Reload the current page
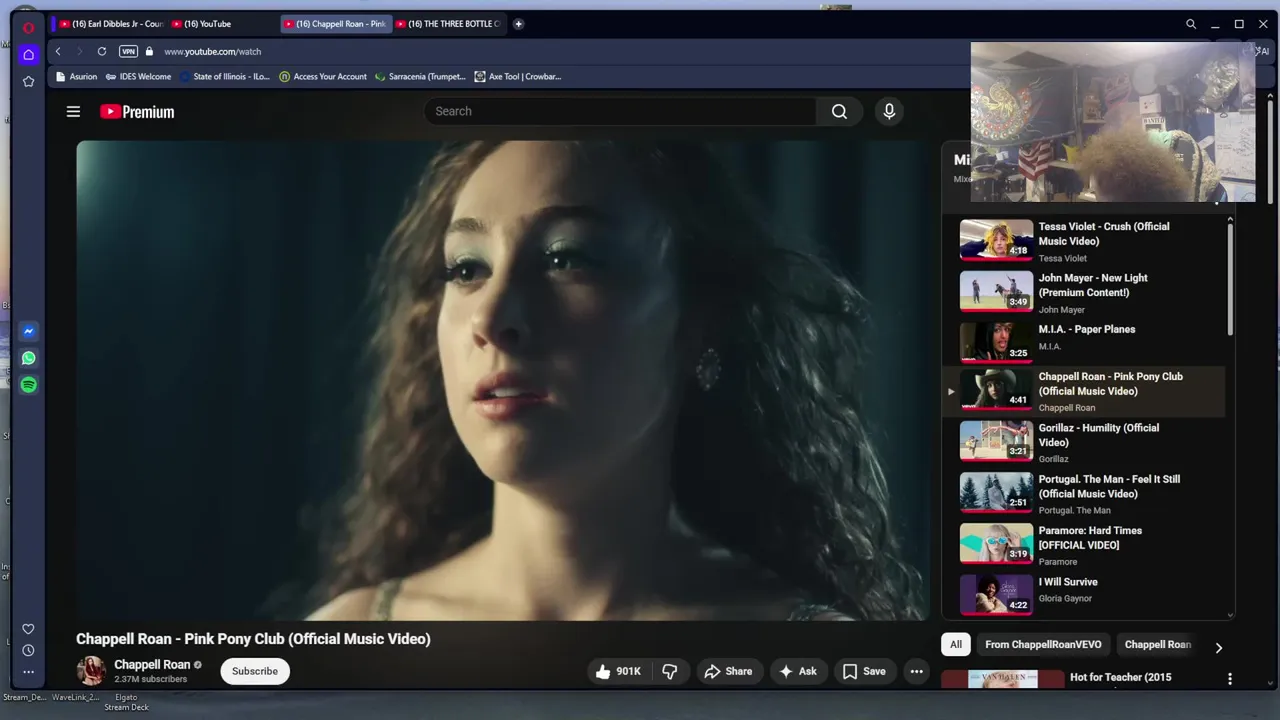1280x720 pixels. coord(102,51)
